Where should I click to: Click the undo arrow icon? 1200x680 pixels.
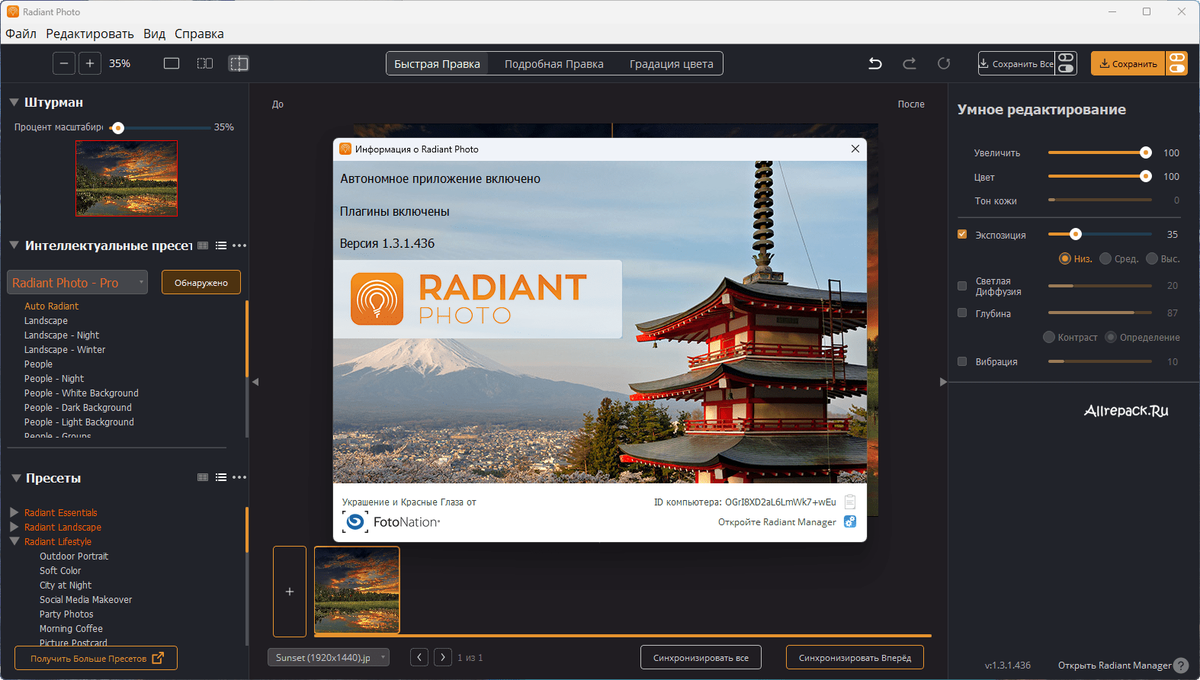pos(875,64)
